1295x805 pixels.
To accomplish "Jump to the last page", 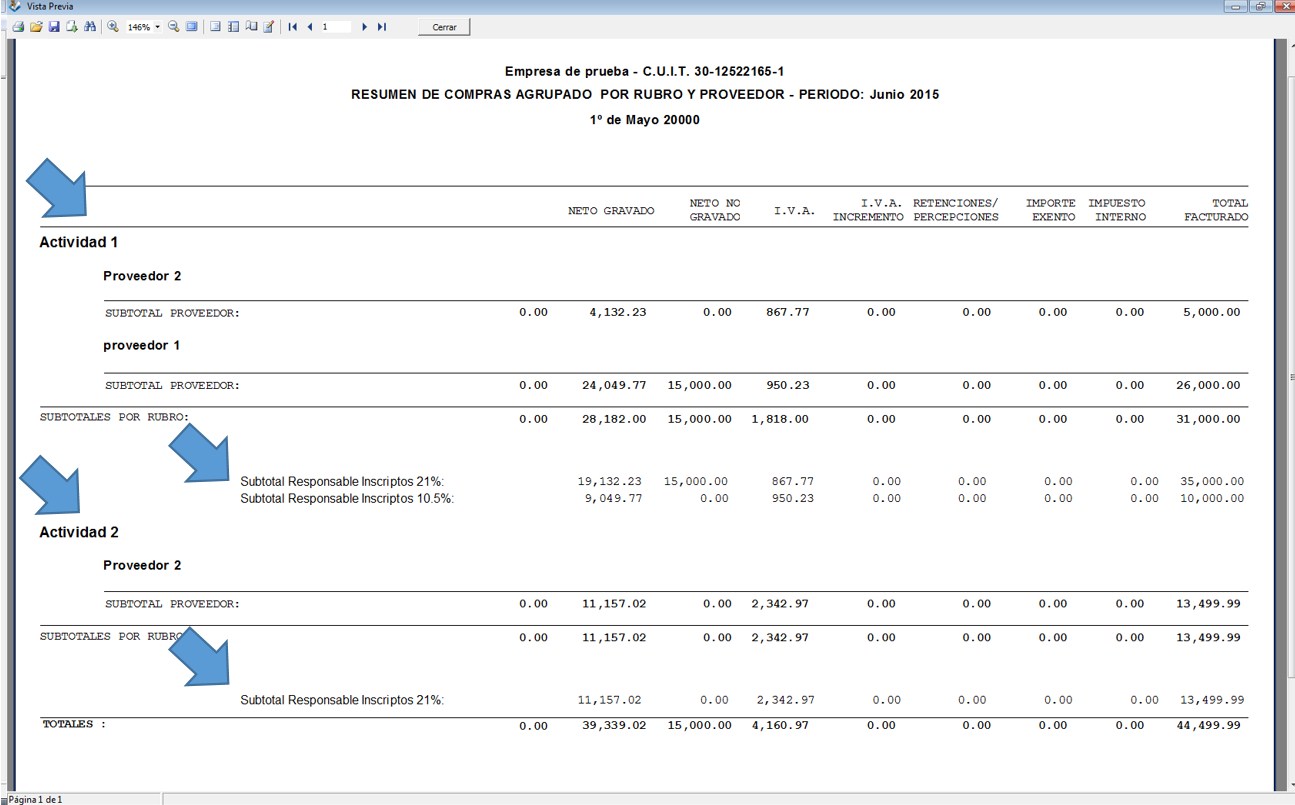I will tap(382, 27).
